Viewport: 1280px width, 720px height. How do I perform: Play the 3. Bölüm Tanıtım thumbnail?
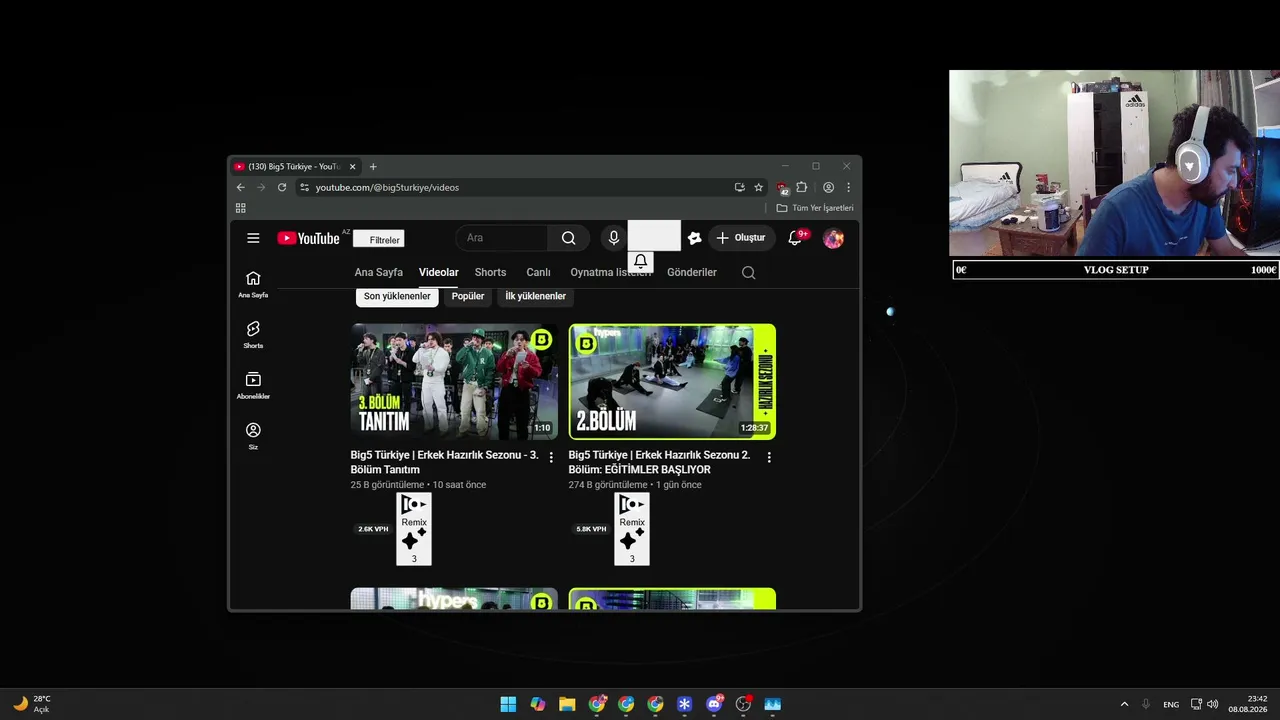pos(454,382)
